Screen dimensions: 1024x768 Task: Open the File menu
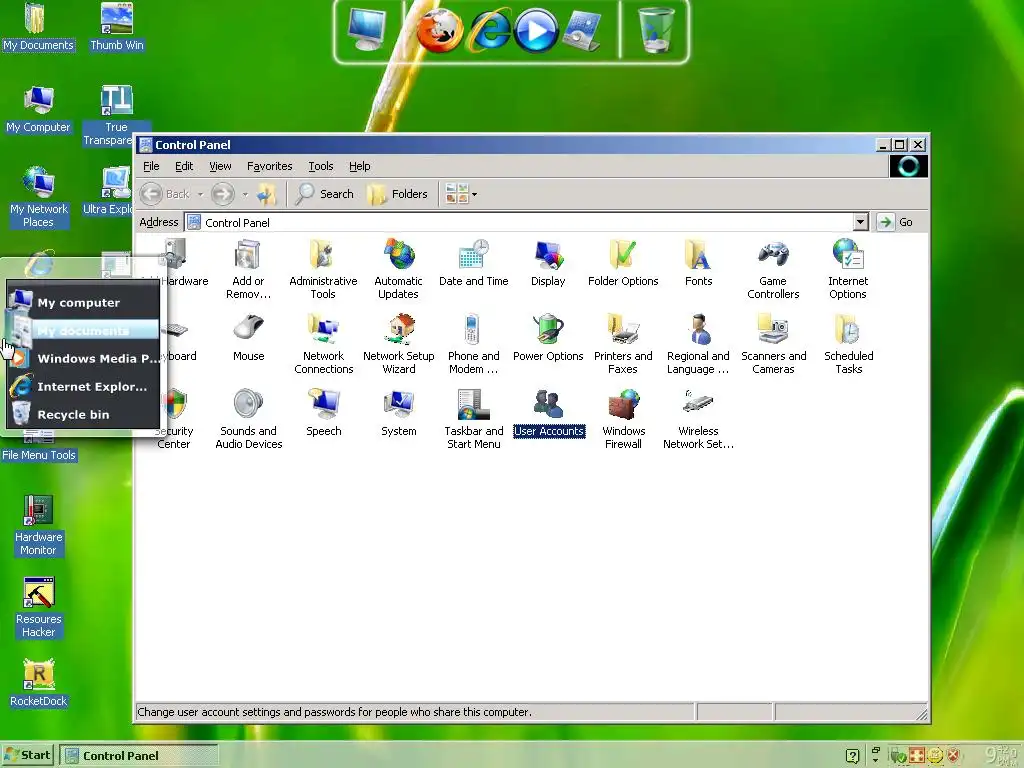(x=151, y=167)
